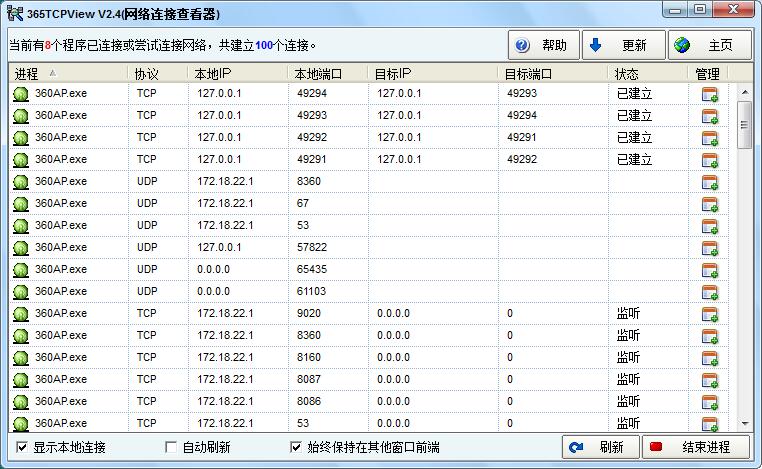Click manage icon for port 9020 row
This screenshot has height=469, width=762.
pos(710,314)
